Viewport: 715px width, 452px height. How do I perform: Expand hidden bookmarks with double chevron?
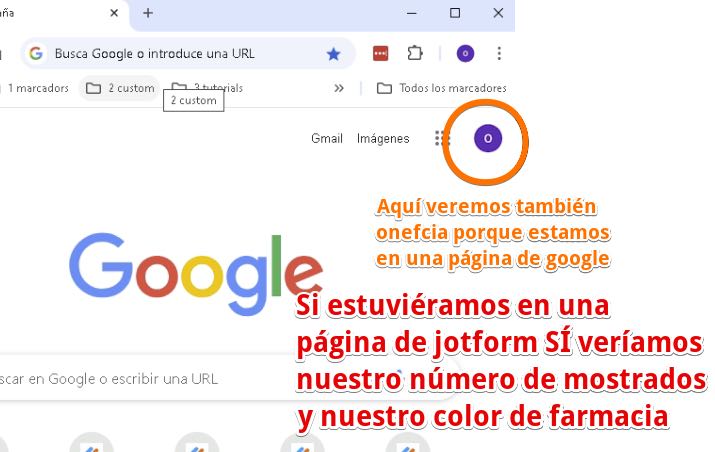point(338,88)
